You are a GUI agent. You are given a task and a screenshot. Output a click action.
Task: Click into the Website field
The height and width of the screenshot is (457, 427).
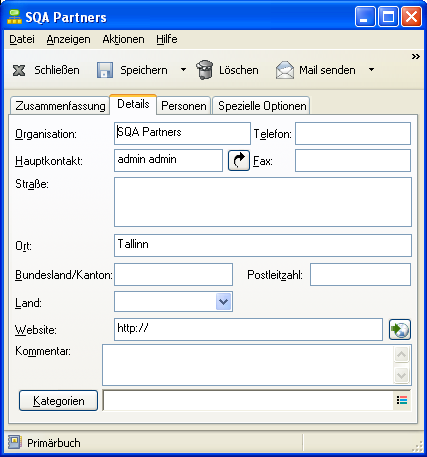(x=248, y=329)
